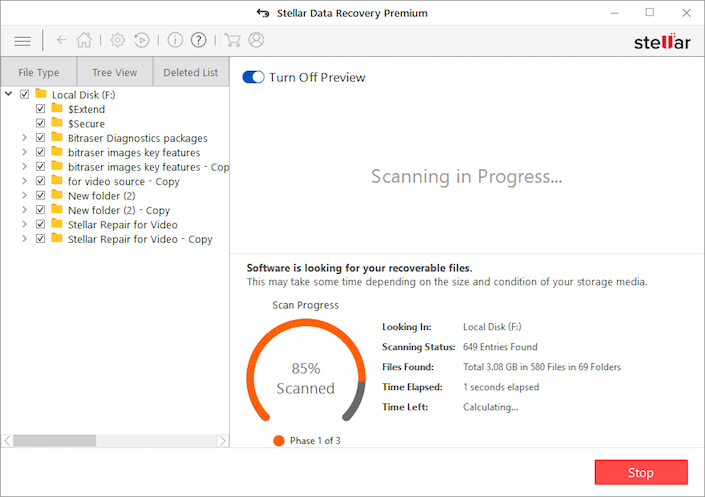Viewport: 705px width, 497px height.
Task: Expand Bitraser Diagnostics packages folder
Action: pyautogui.click(x=25, y=138)
